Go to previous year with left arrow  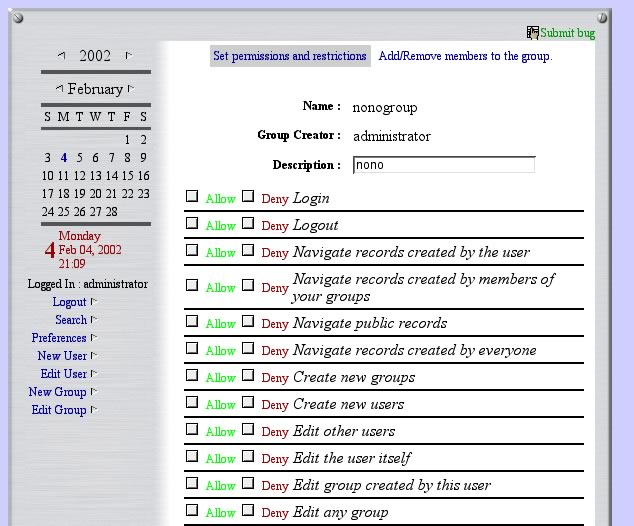(62, 56)
